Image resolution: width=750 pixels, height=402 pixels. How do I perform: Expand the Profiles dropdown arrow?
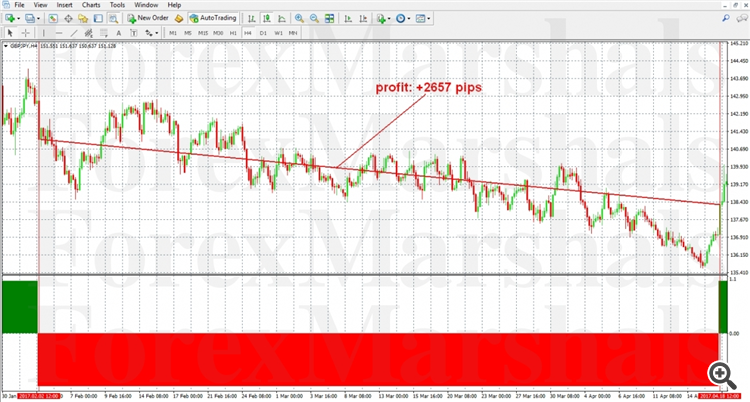[x=38, y=19]
